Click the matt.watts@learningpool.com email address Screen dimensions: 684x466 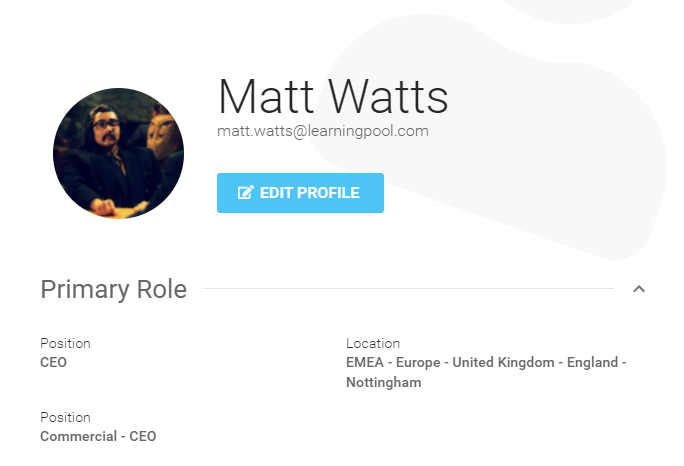tap(323, 131)
